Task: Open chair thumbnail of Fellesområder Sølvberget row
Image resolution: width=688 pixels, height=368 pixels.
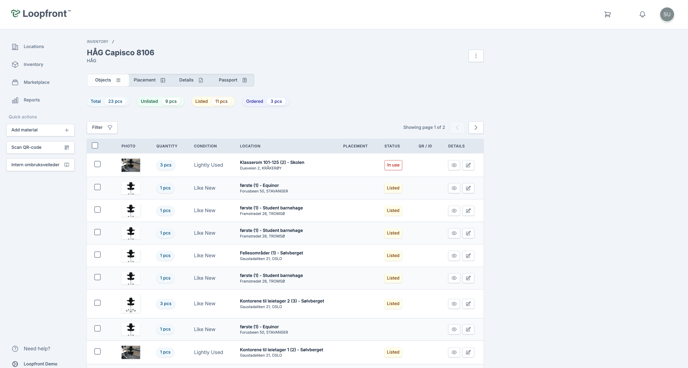Action: point(131,256)
